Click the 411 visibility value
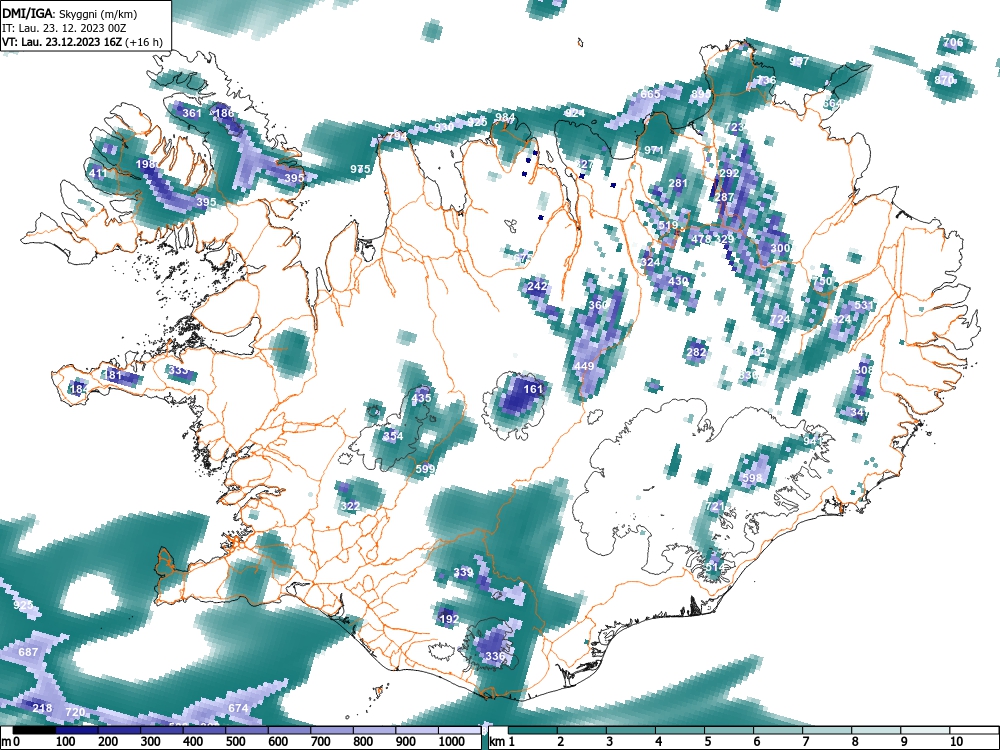Viewport: 1000px width, 750px height. point(98,173)
